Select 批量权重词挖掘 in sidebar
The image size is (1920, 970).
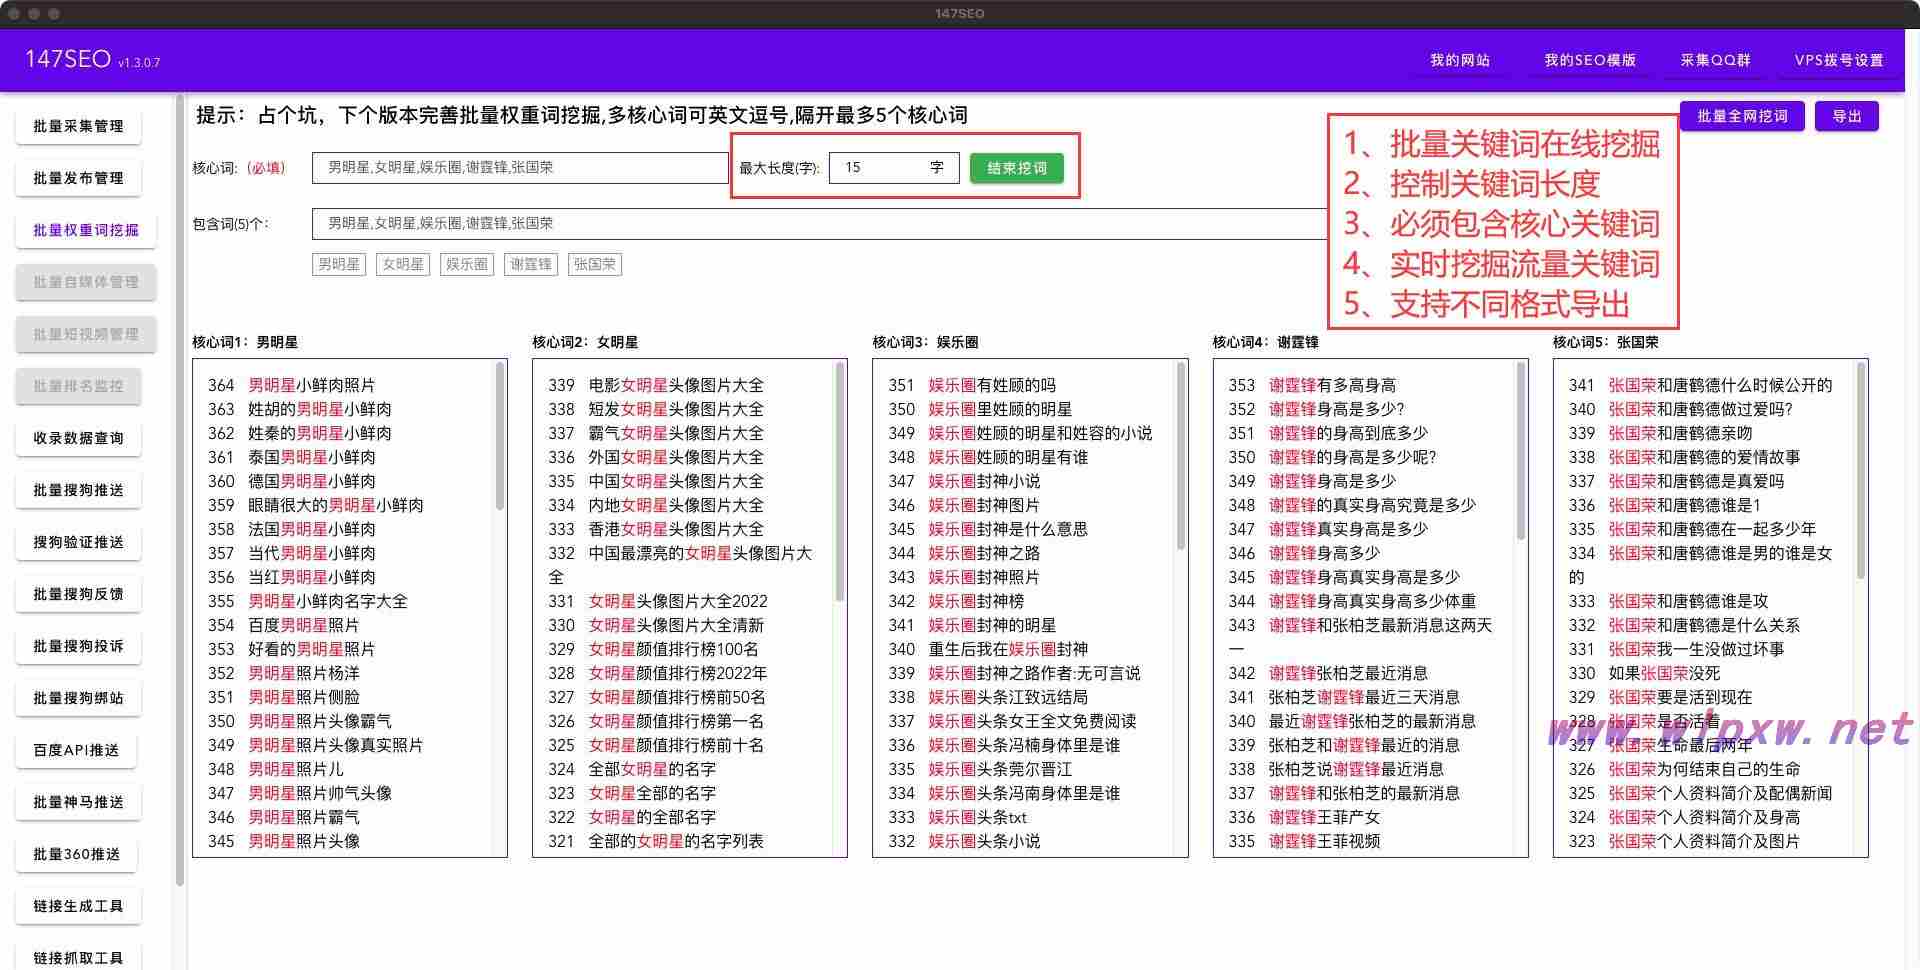(x=86, y=230)
